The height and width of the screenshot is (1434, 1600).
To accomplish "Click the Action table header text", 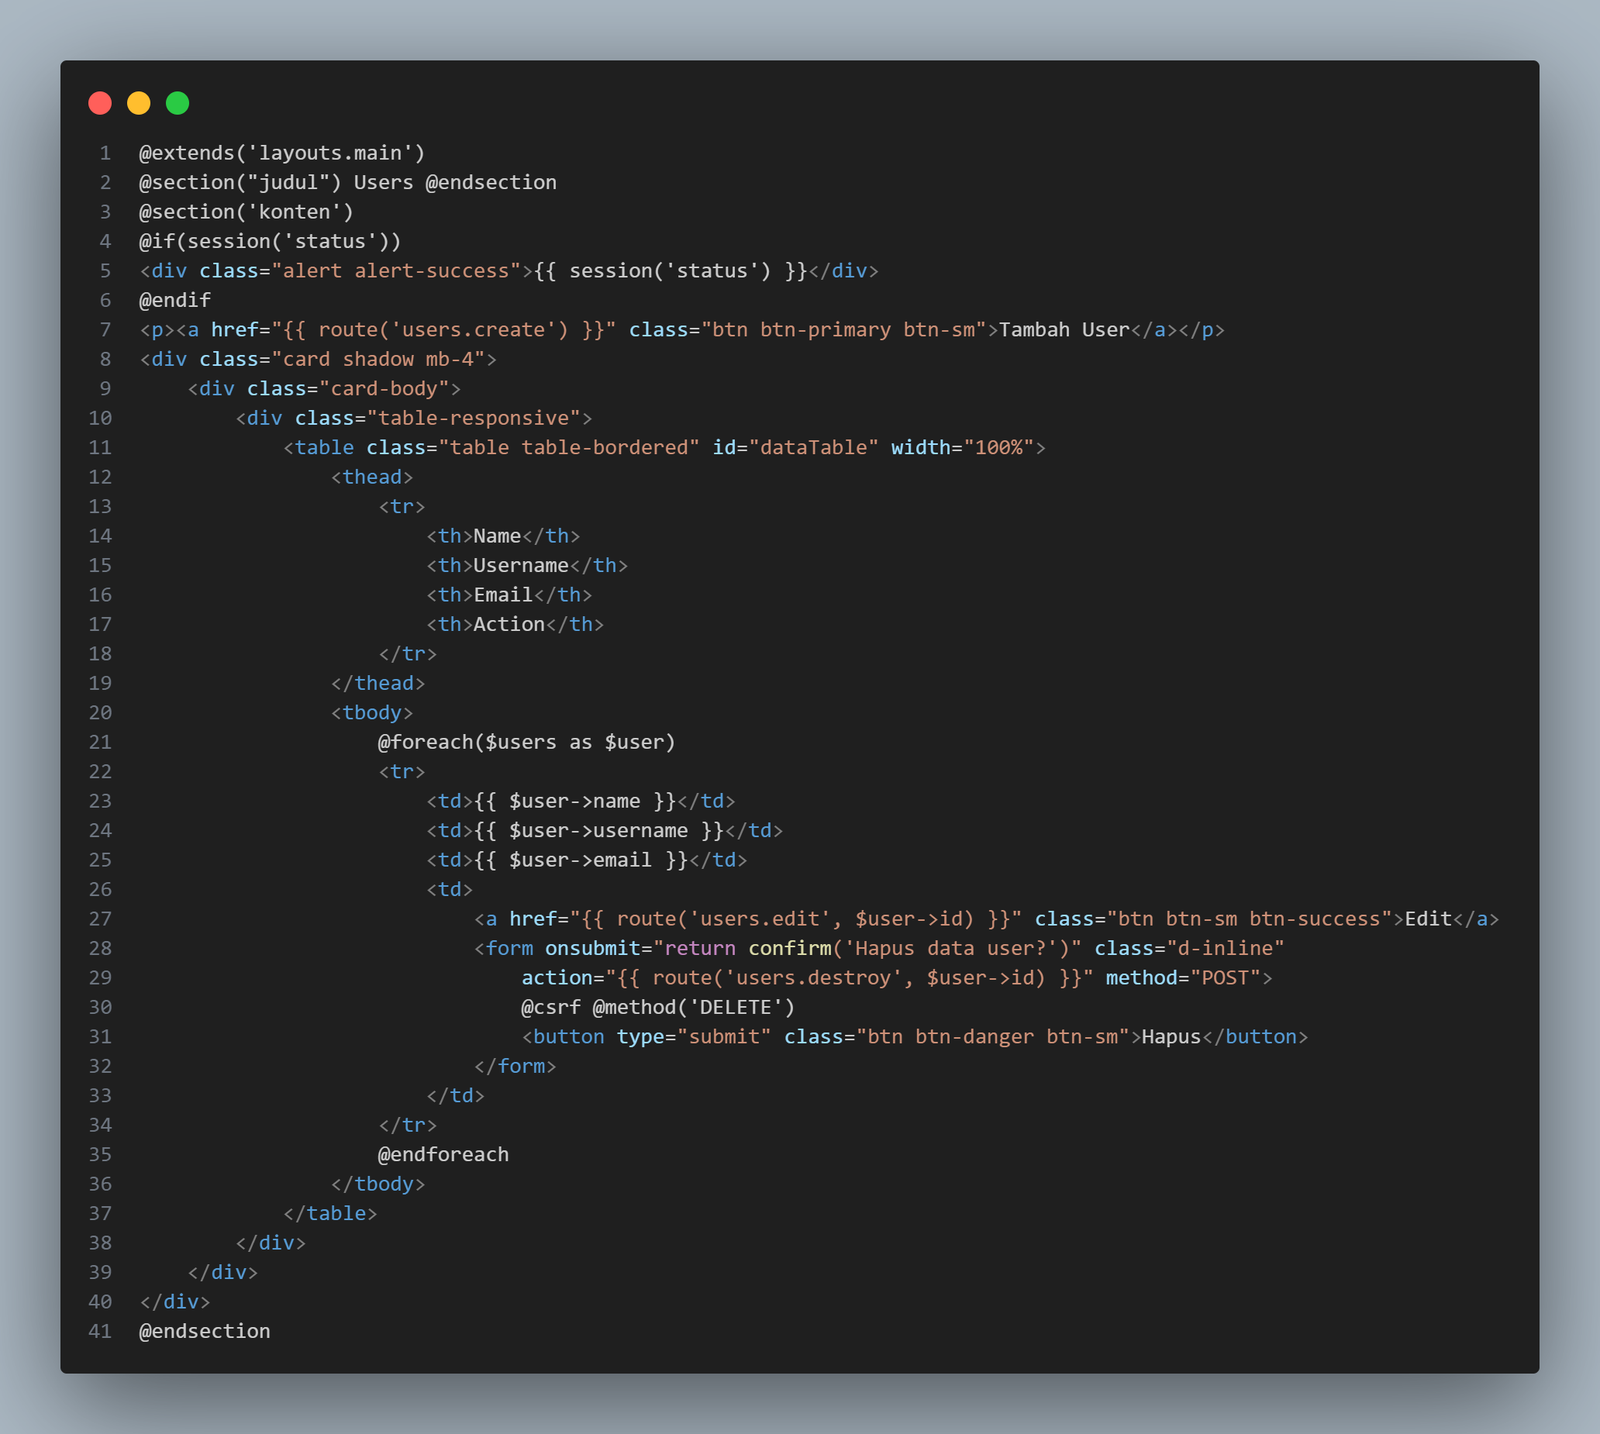I will tap(509, 625).
